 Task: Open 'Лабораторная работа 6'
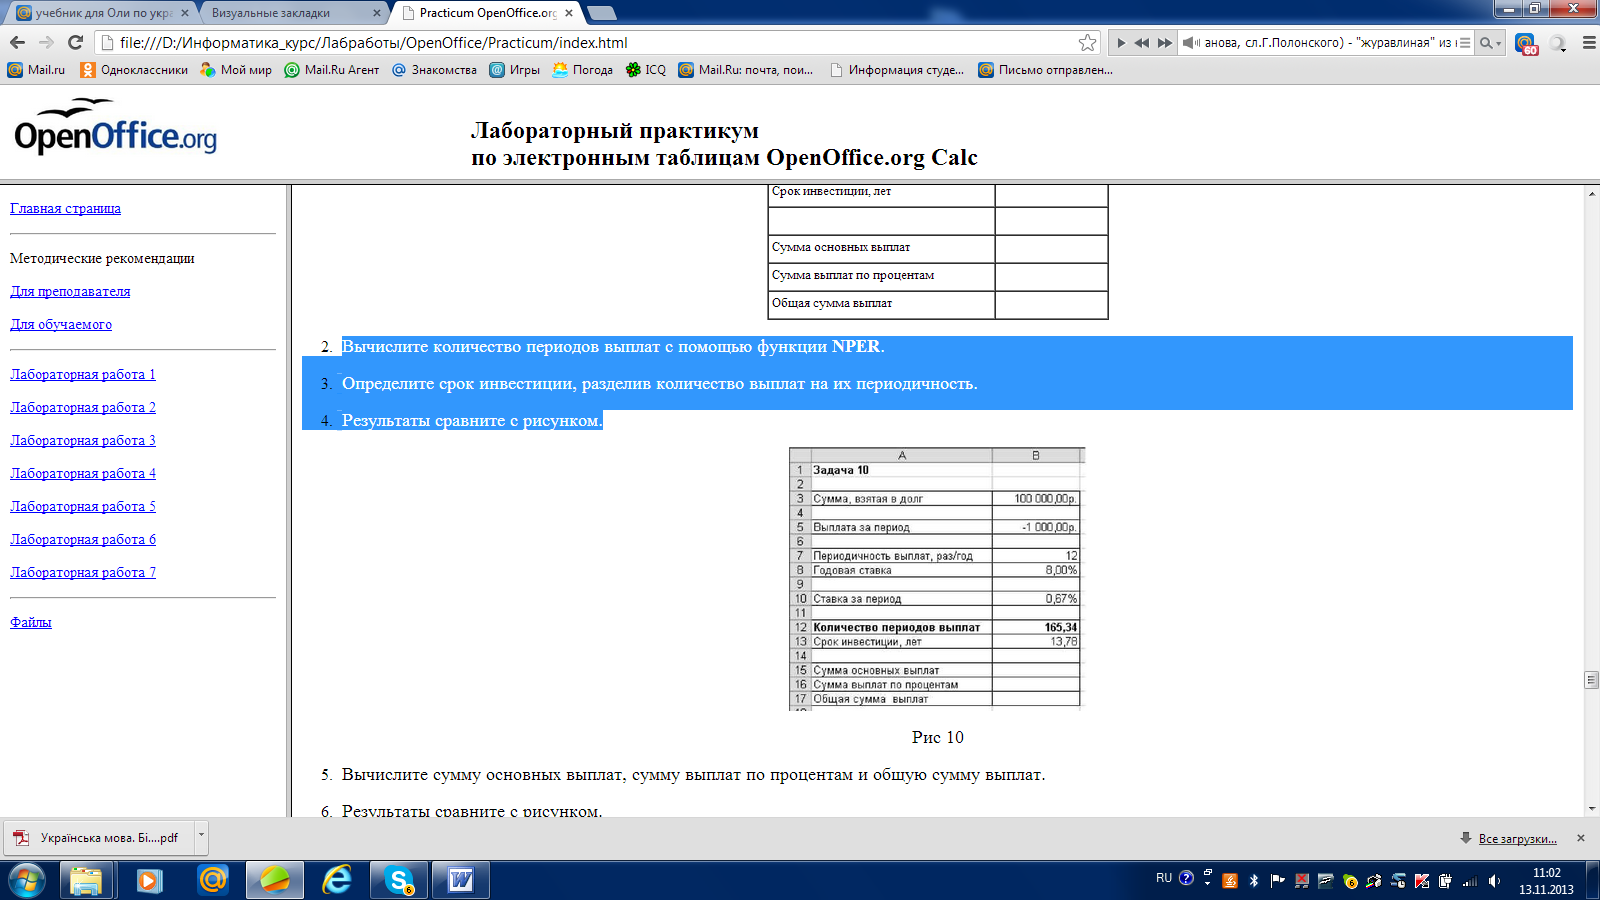click(x=83, y=539)
